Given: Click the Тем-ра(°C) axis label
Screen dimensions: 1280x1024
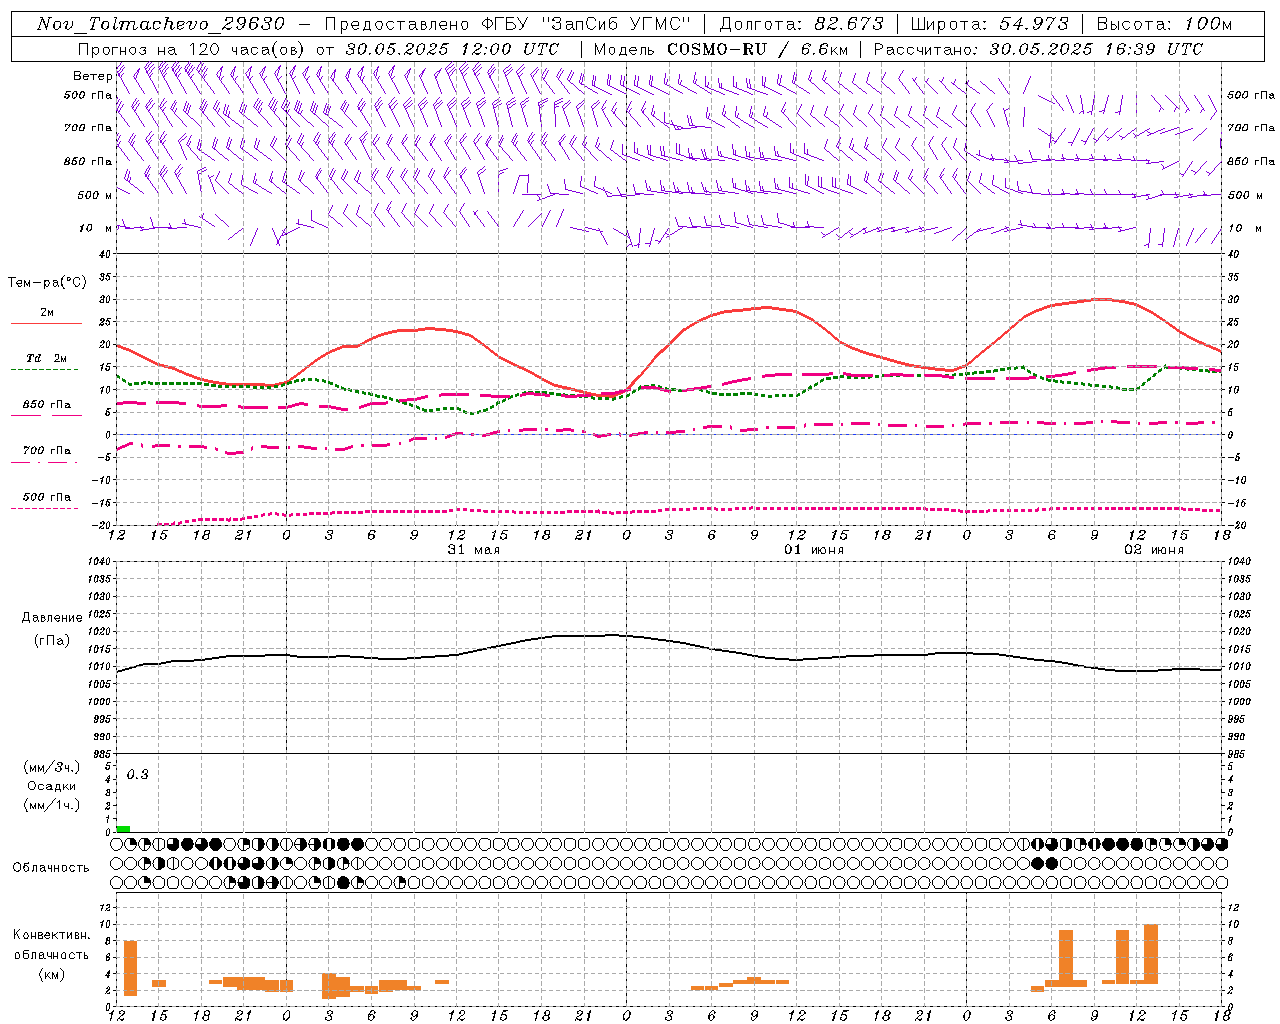Looking at the screenshot, I should pos(47,283).
